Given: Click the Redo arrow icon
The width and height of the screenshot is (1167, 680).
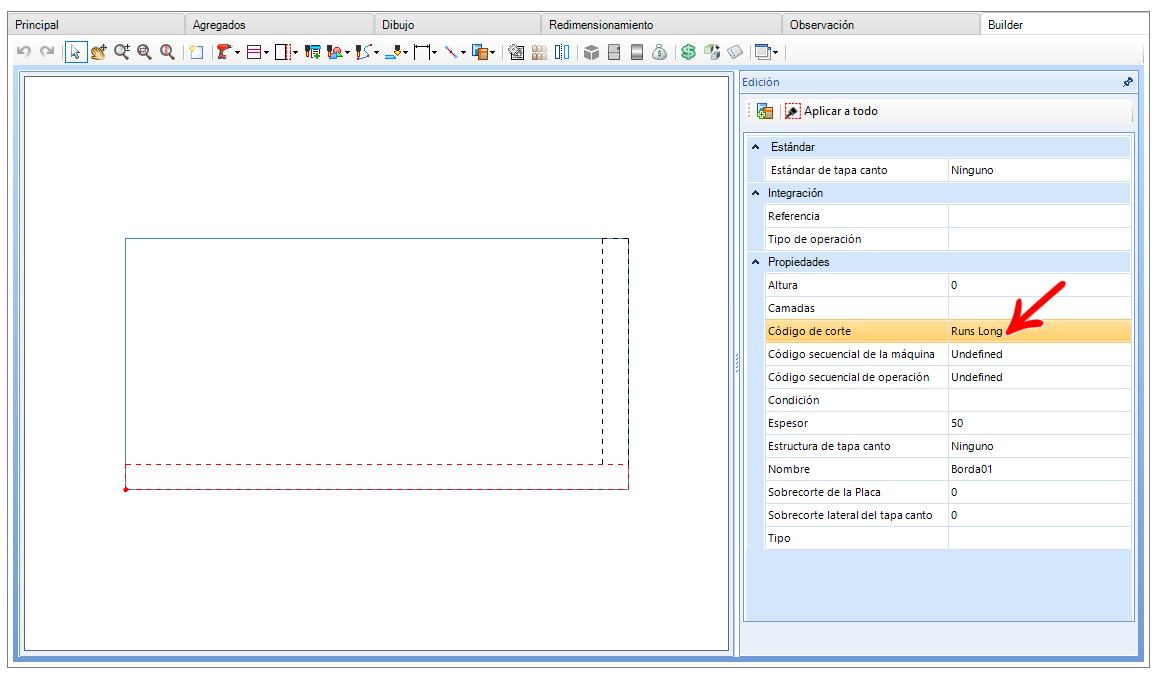Looking at the screenshot, I should [x=47, y=51].
